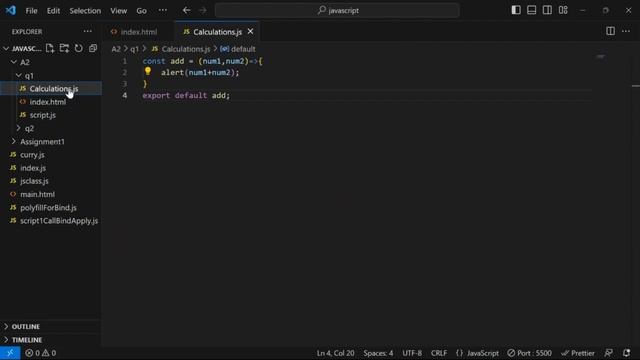Click the editor minimap
Viewport: 640px width, 360px height.
[600, 56]
